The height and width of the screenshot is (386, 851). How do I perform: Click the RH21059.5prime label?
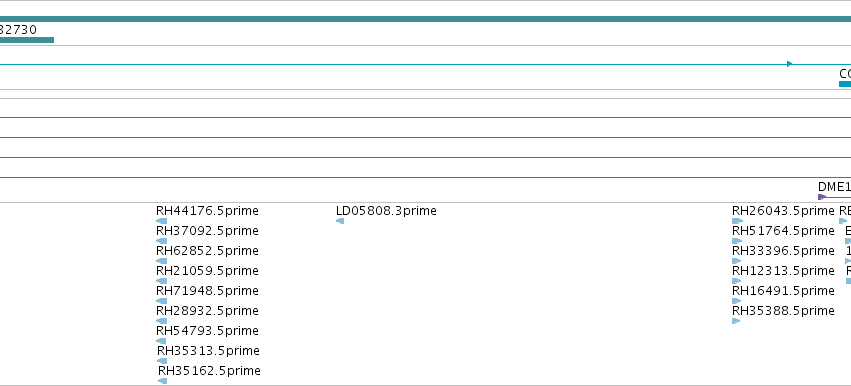click(x=207, y=271)
